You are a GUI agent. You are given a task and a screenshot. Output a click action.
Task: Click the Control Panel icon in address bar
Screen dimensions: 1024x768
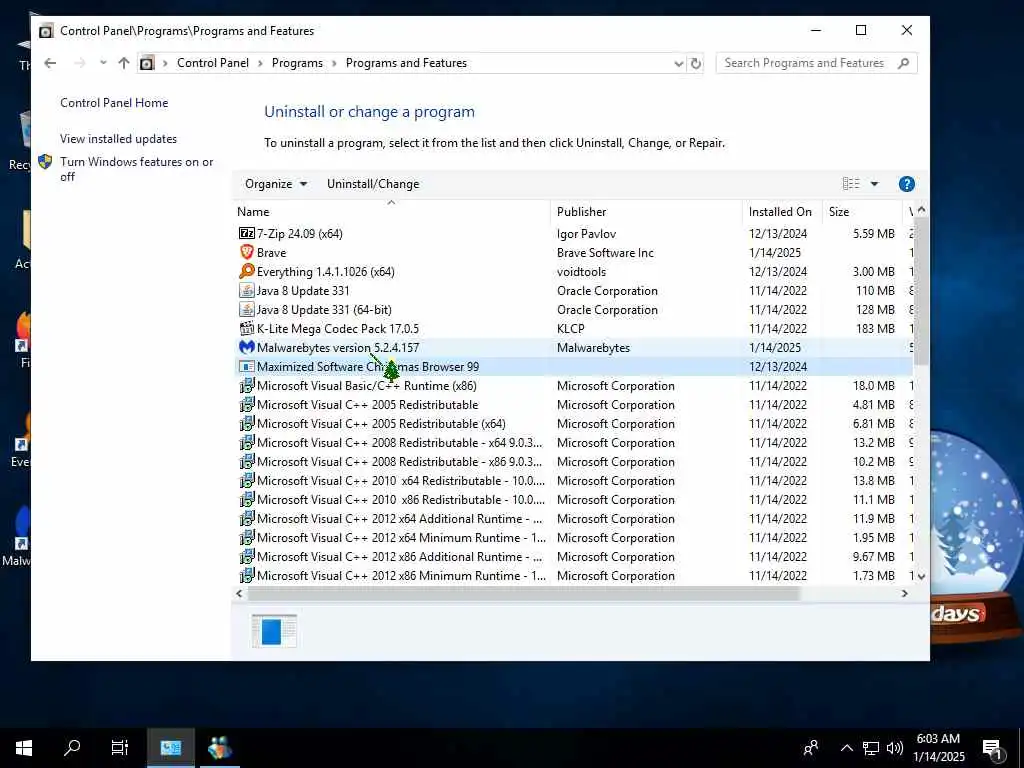pyautogui.click(x=147, y=63)
